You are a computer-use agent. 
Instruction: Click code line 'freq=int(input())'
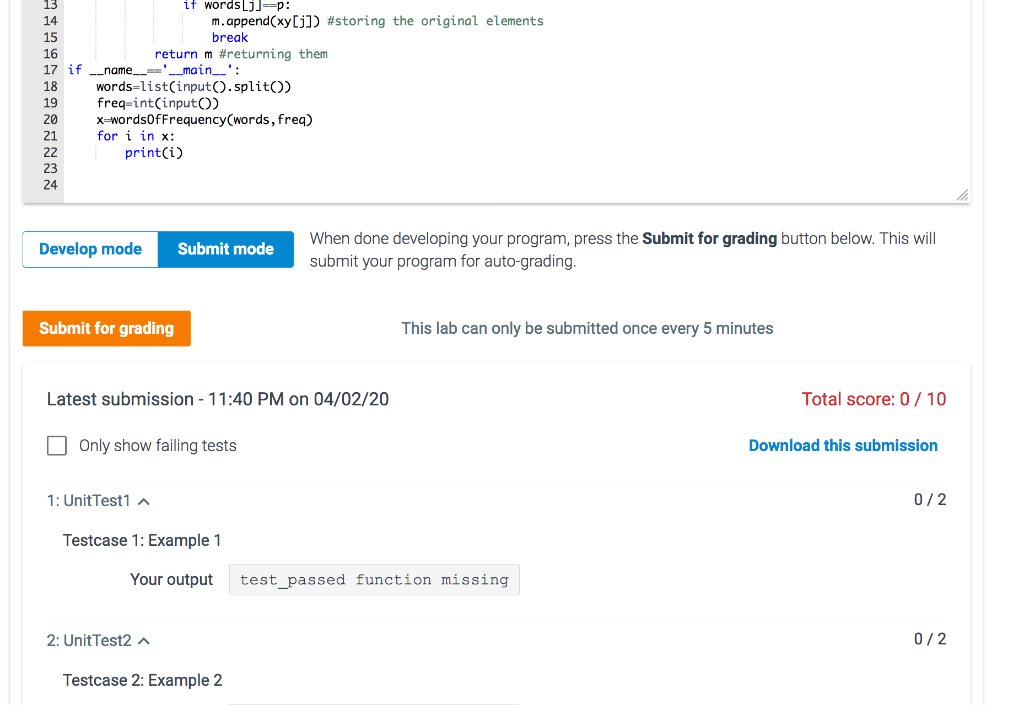click(158, 103)
